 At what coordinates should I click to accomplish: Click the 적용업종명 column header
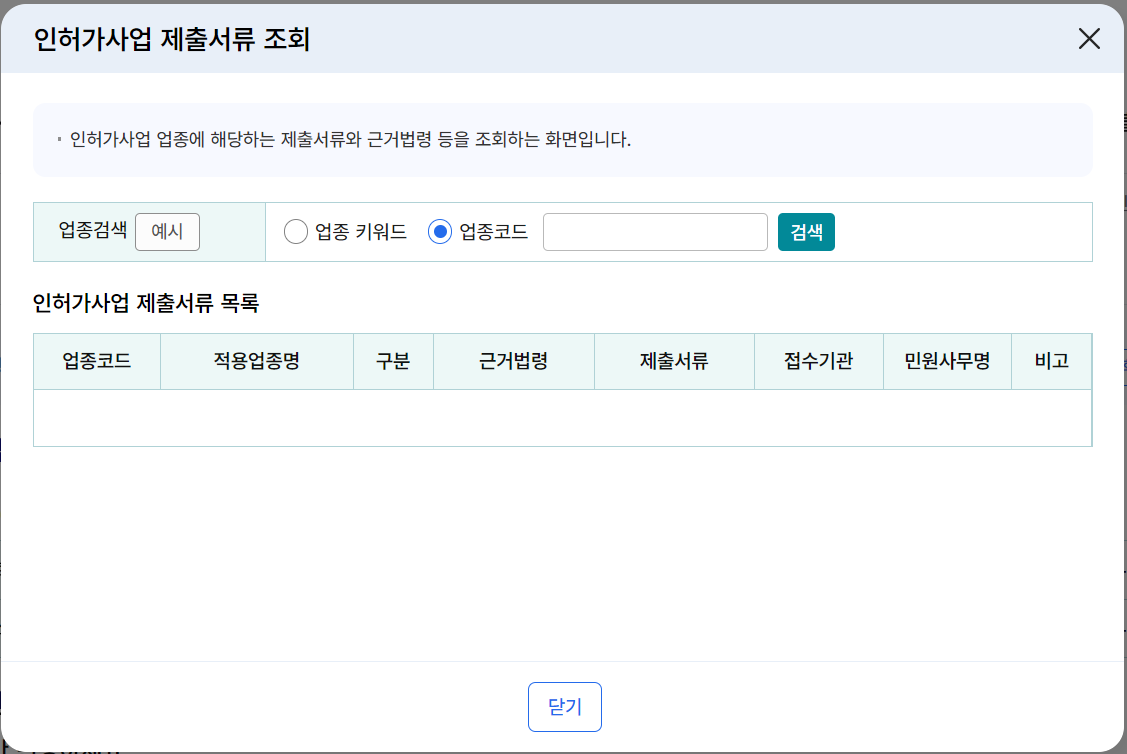tap(257, 361)
